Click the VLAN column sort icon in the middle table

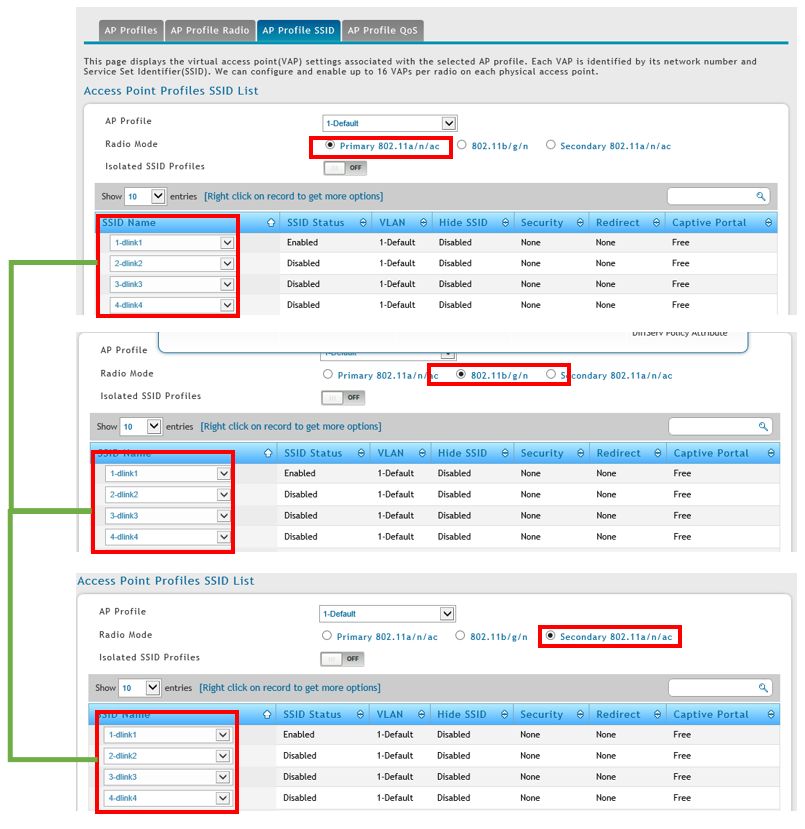[422, 453]
